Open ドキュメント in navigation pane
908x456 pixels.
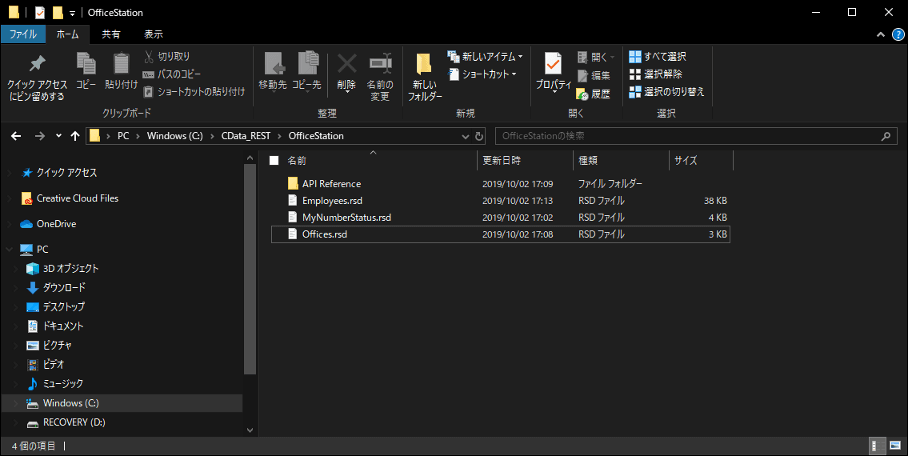63,326
